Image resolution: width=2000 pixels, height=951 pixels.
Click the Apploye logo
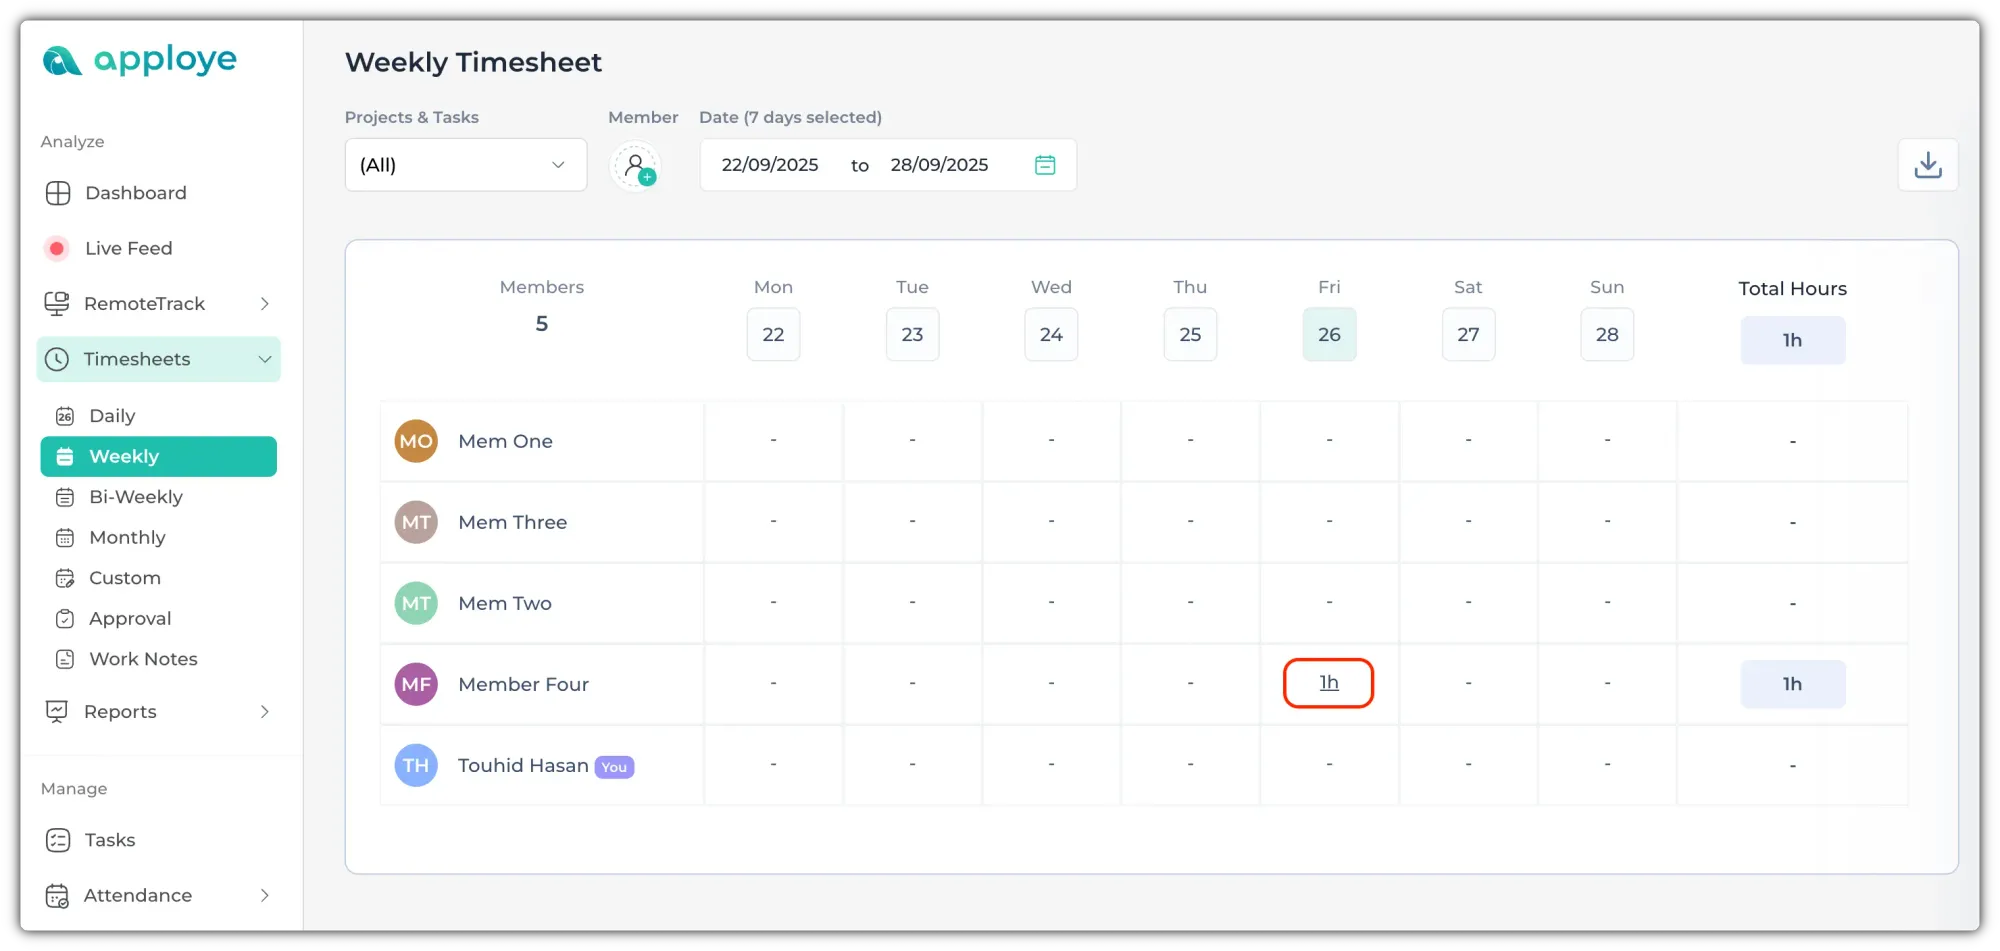click(x=140, y=61)
